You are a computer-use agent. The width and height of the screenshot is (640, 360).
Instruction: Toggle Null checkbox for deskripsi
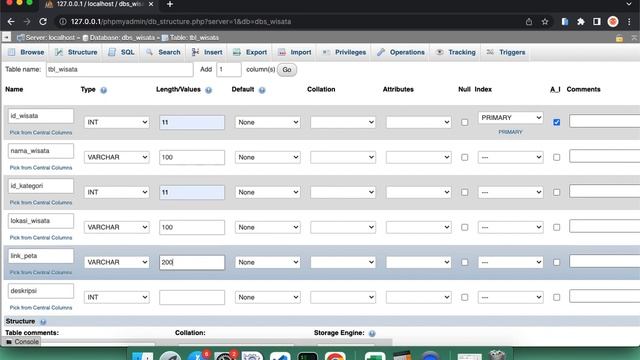tap(464, 298)
